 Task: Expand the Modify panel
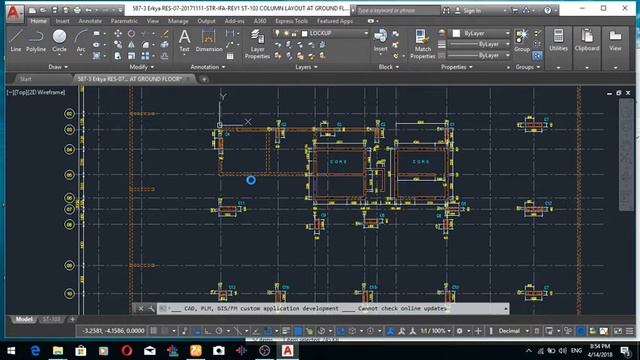[141, 67]
